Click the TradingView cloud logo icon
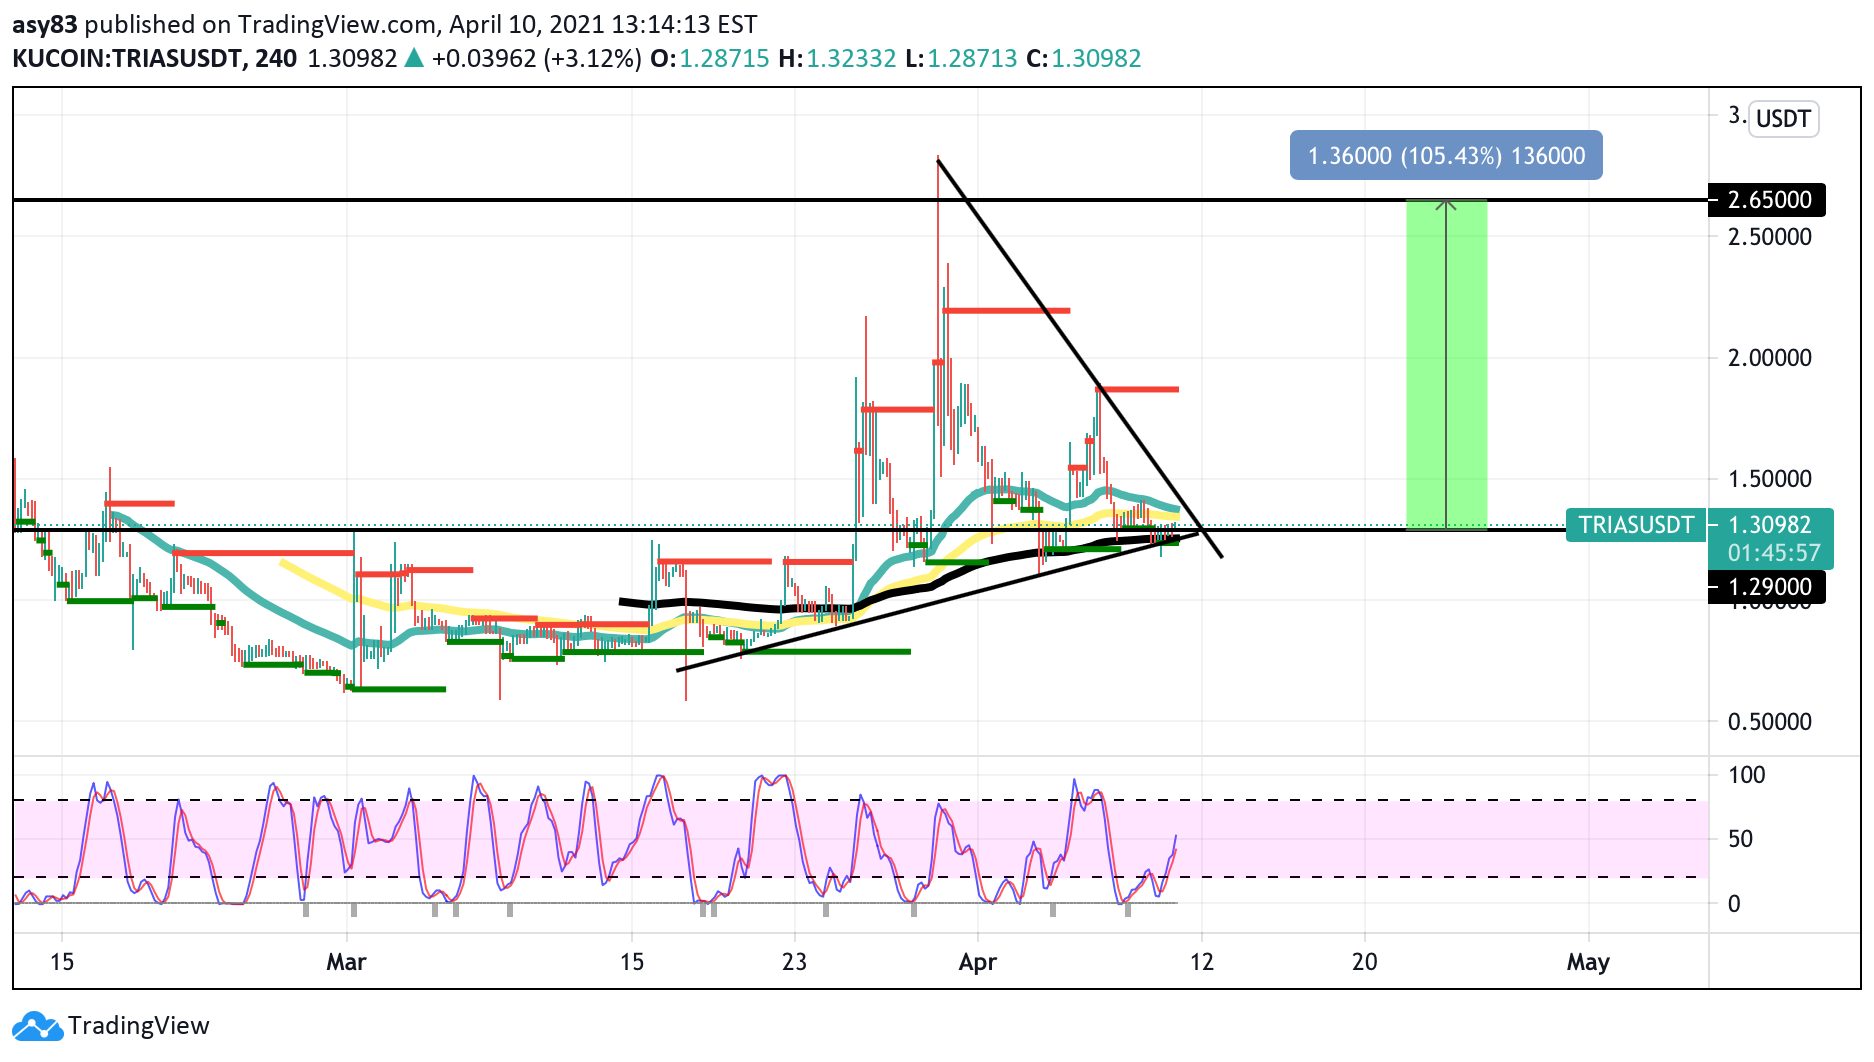This screenshot has height=1062, width=1874. coord(37,1026)
